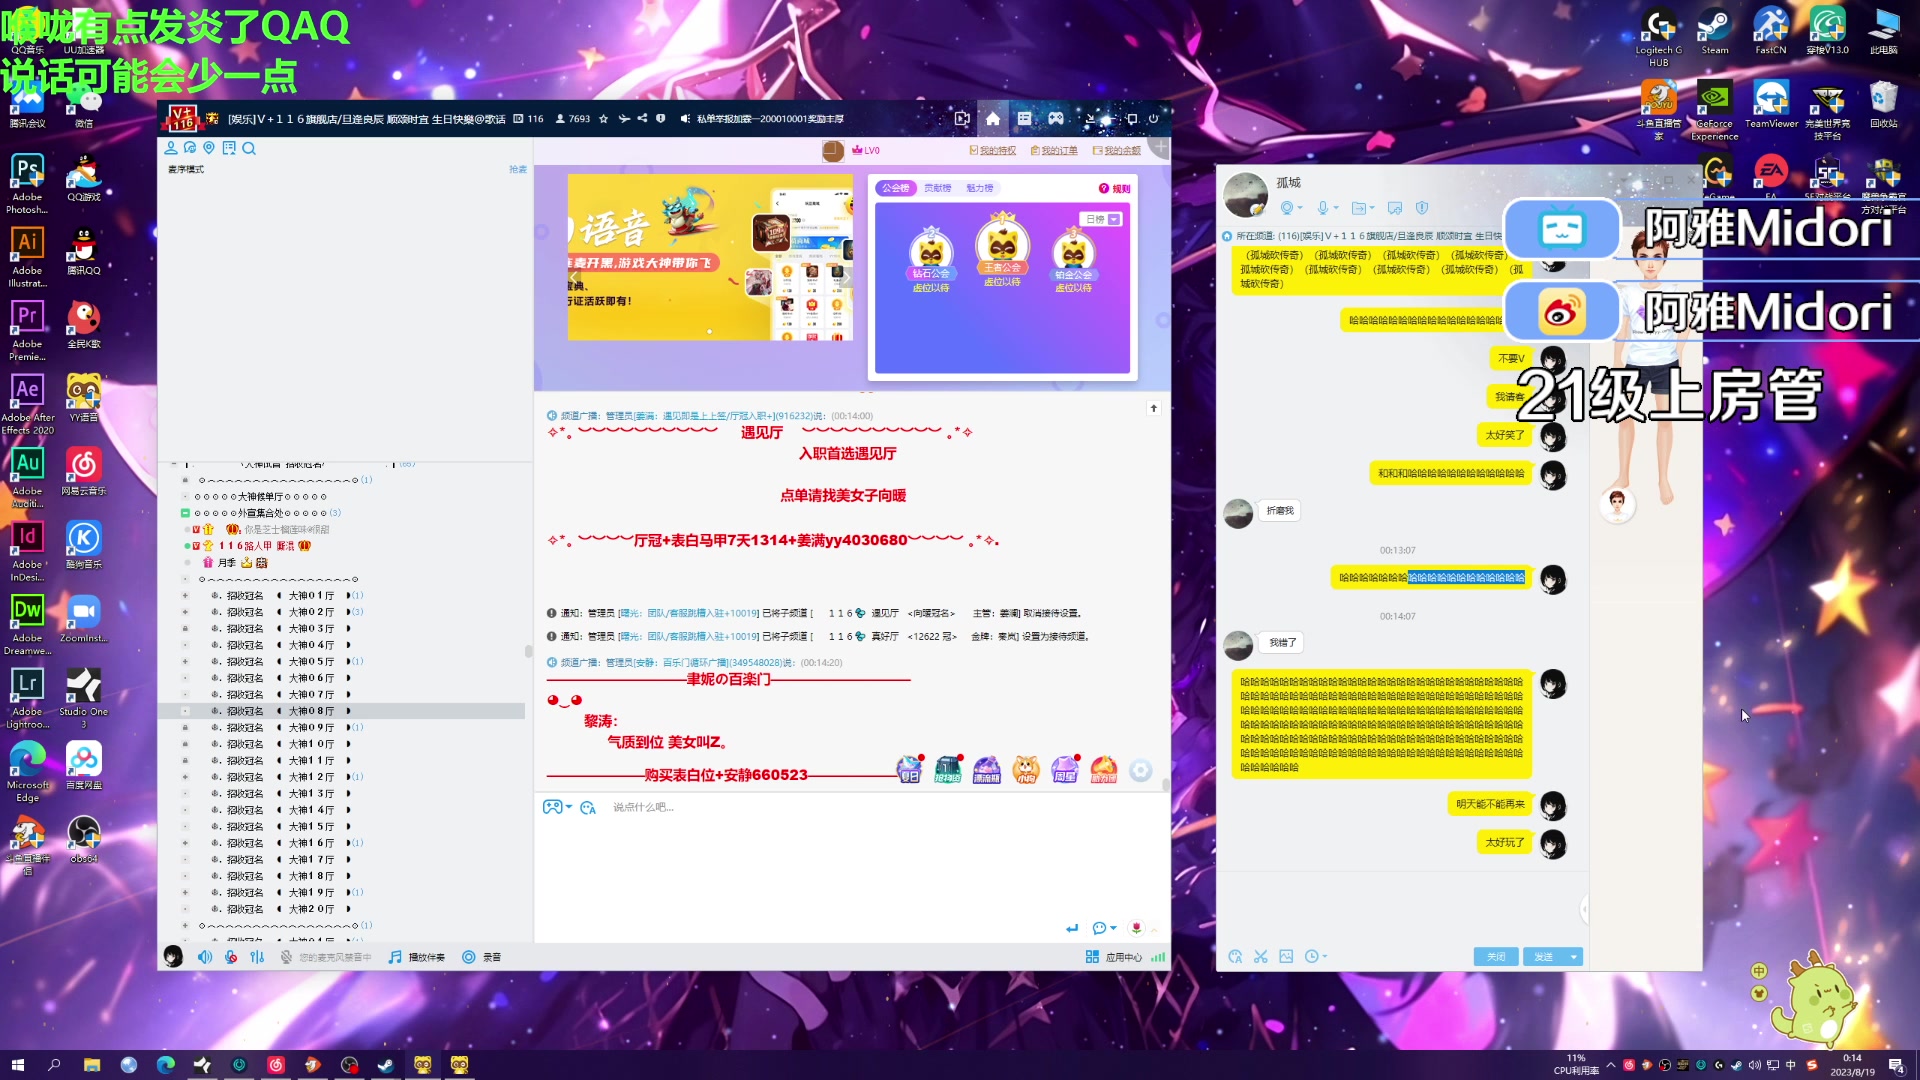Click the home icon in YY header
This screenshot has height=1080, width=1920.
pyautogui.click(x=992, y=119)
